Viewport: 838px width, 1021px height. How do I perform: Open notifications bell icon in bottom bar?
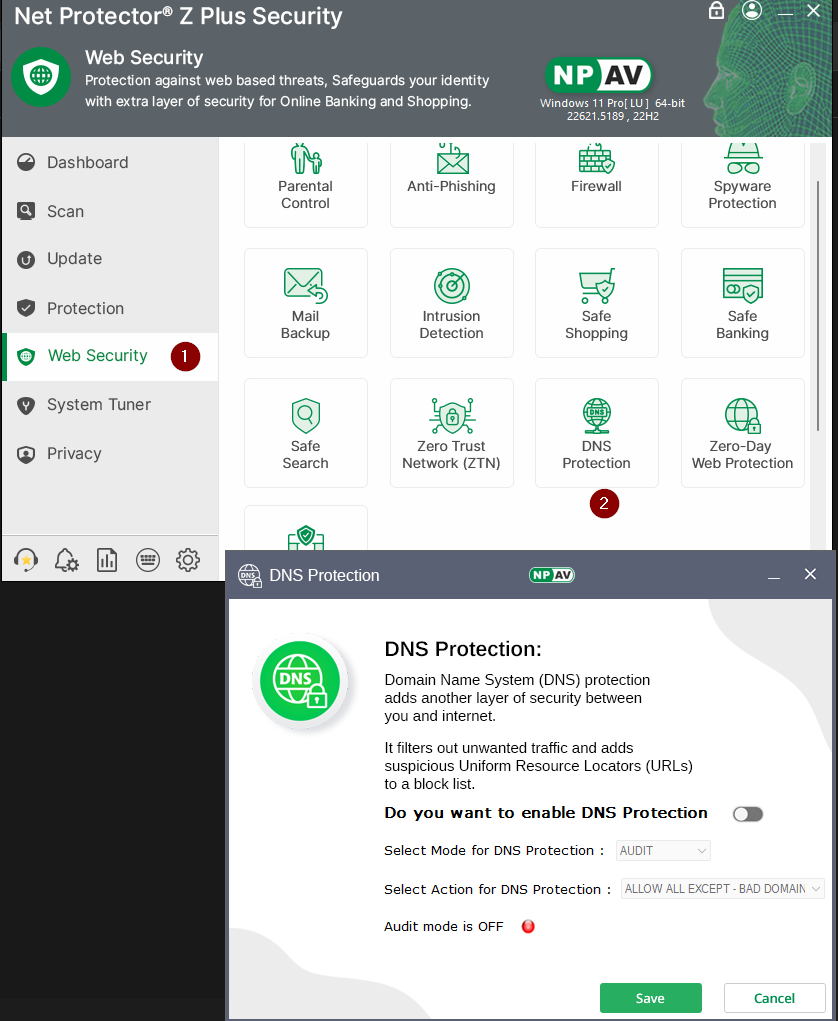67,560
